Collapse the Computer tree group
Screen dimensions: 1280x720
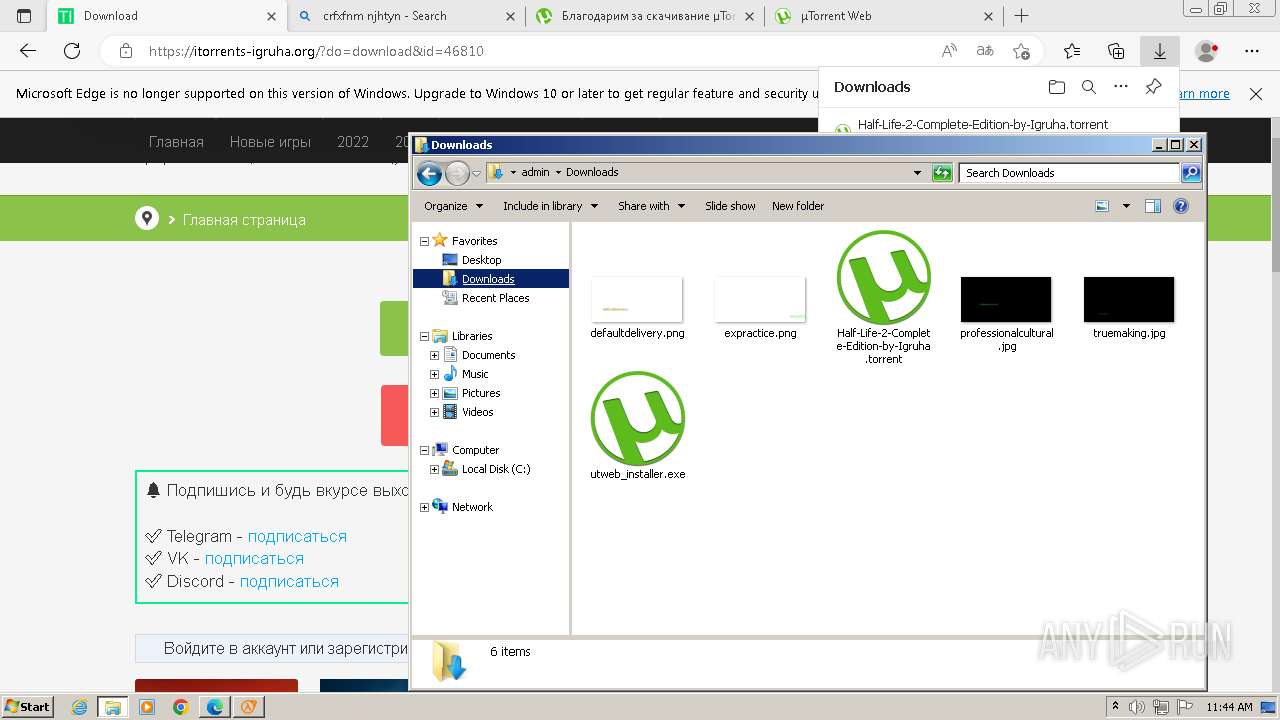(424, 450)
